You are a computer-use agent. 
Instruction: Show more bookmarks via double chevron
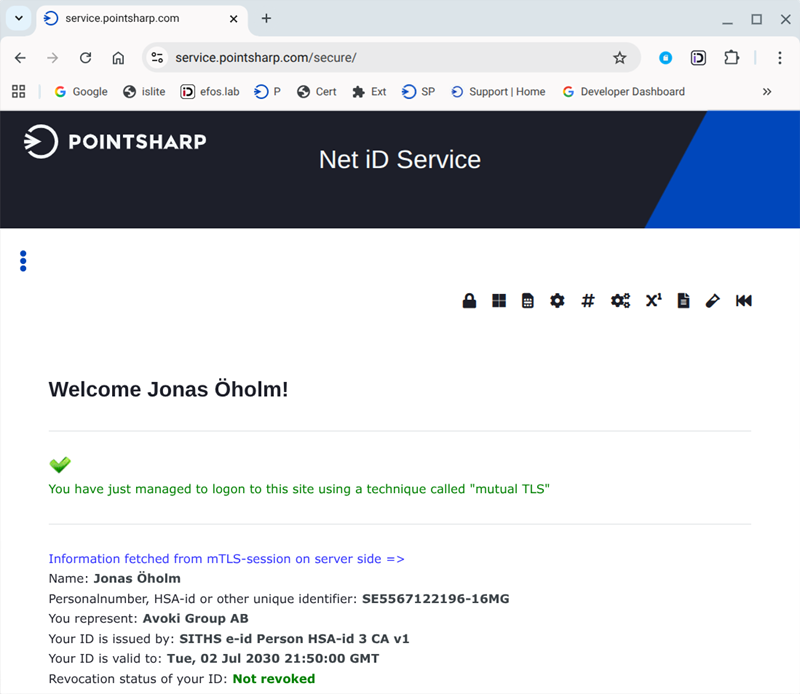pos(767,91)
